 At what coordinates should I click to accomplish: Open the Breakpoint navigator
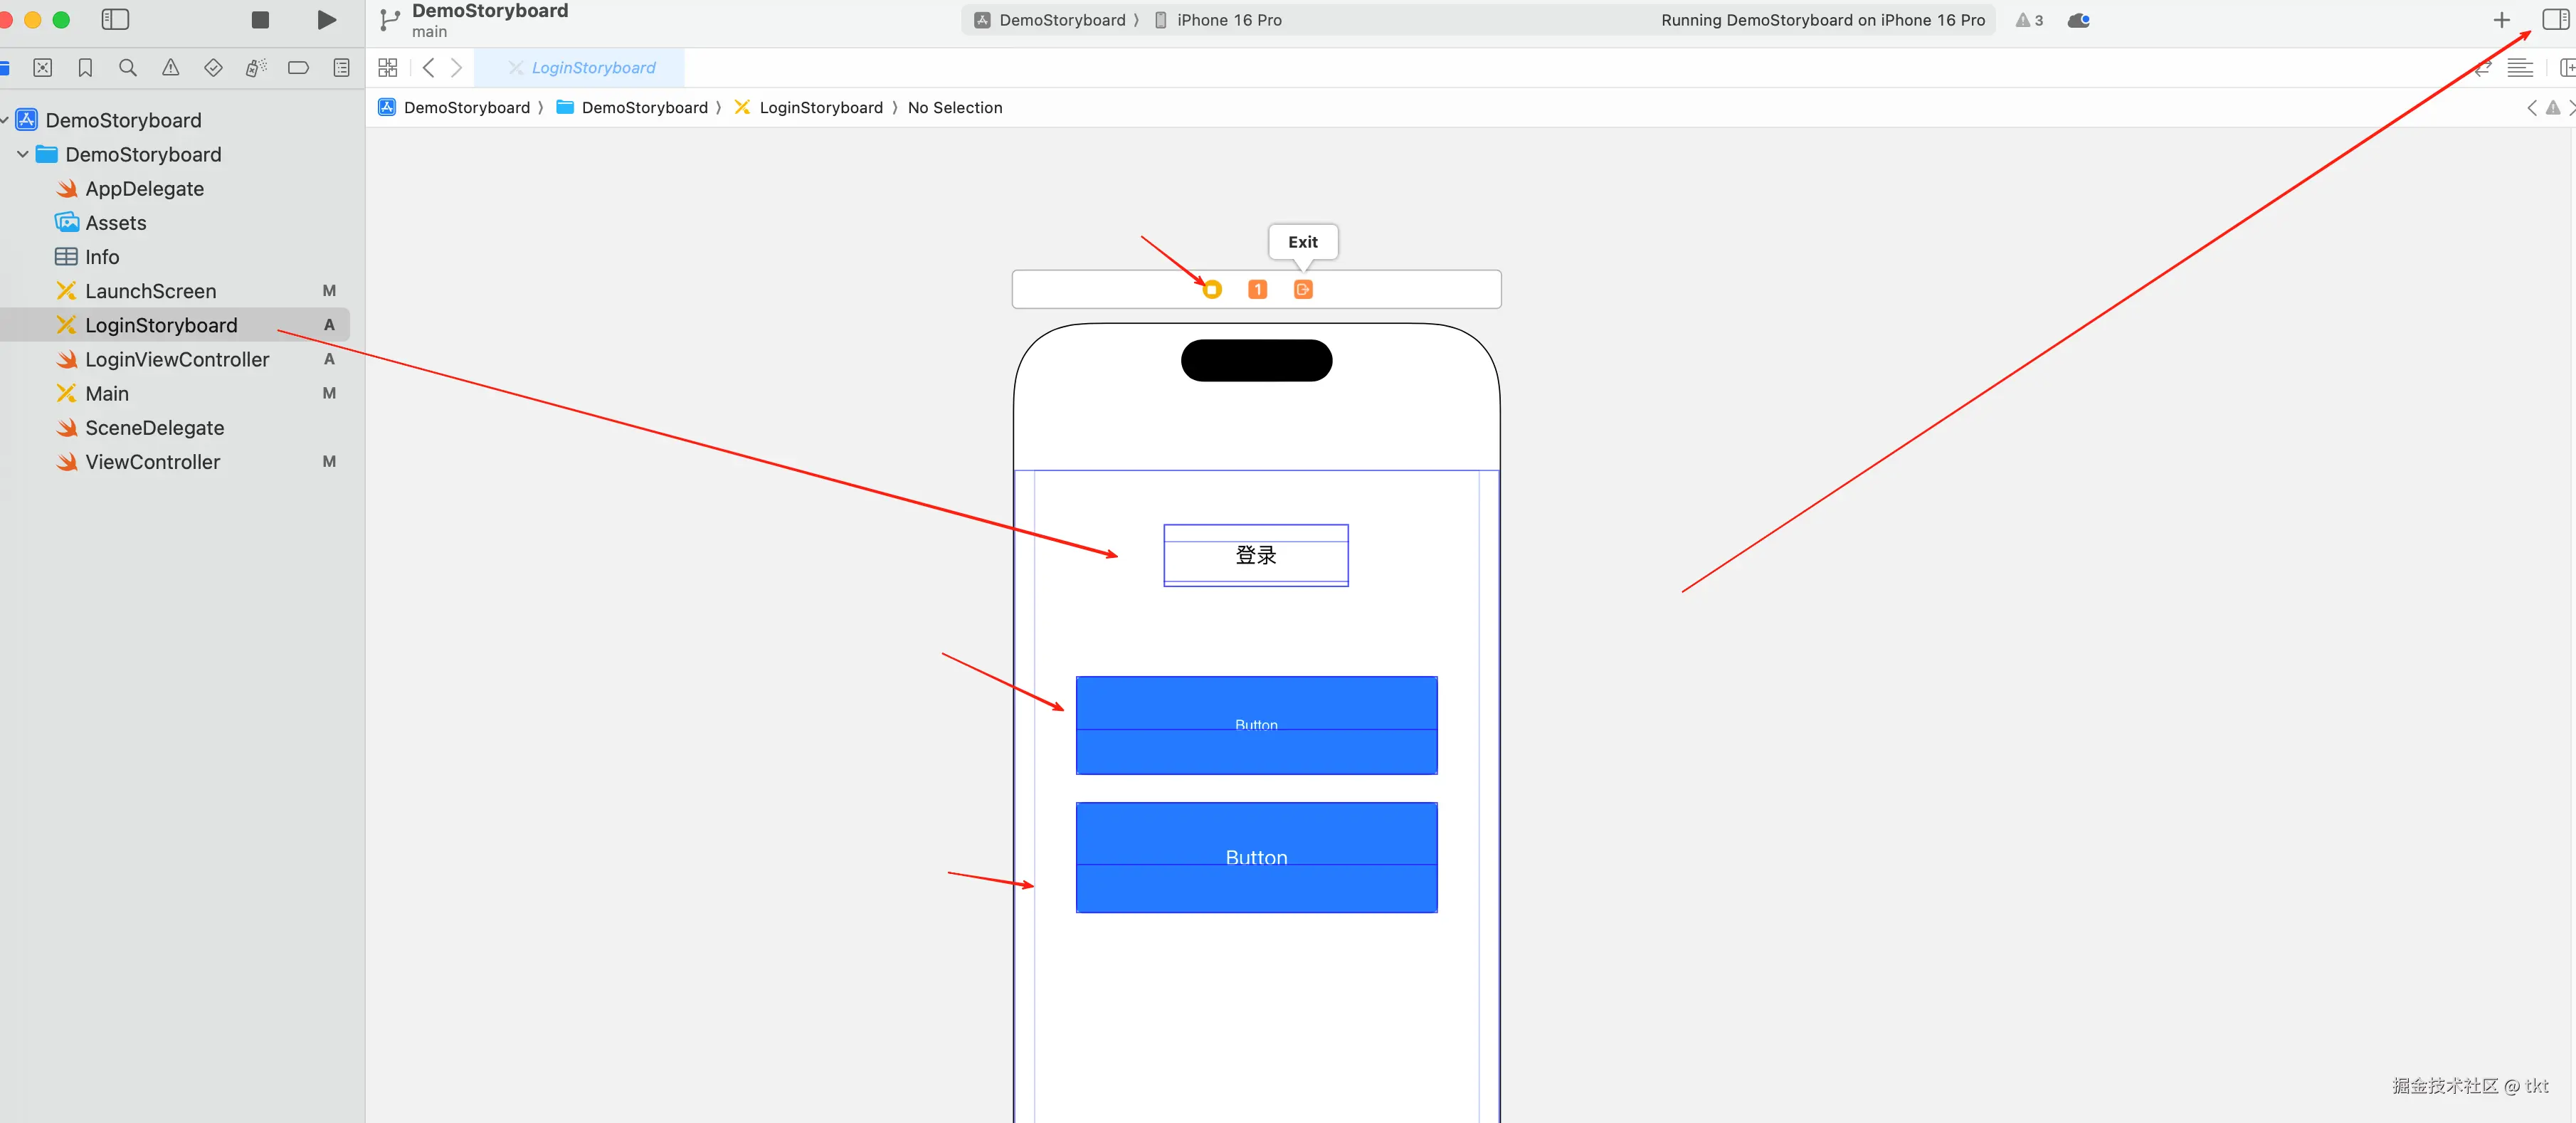point(298,68)
